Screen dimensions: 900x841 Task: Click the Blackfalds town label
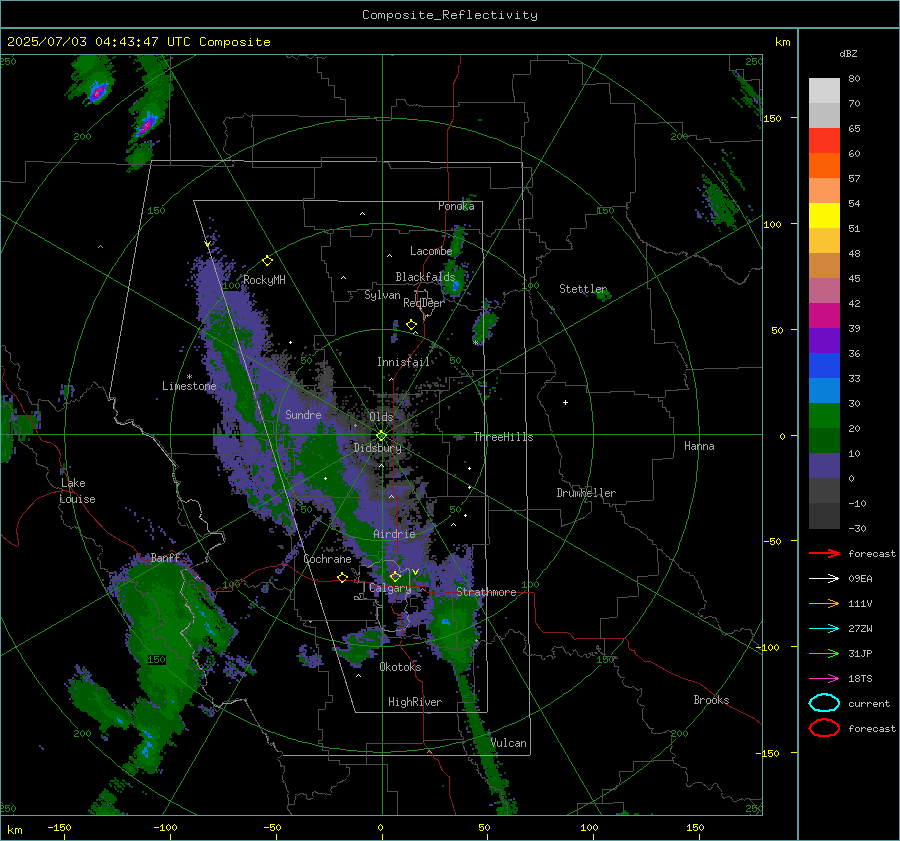[425, 277]
